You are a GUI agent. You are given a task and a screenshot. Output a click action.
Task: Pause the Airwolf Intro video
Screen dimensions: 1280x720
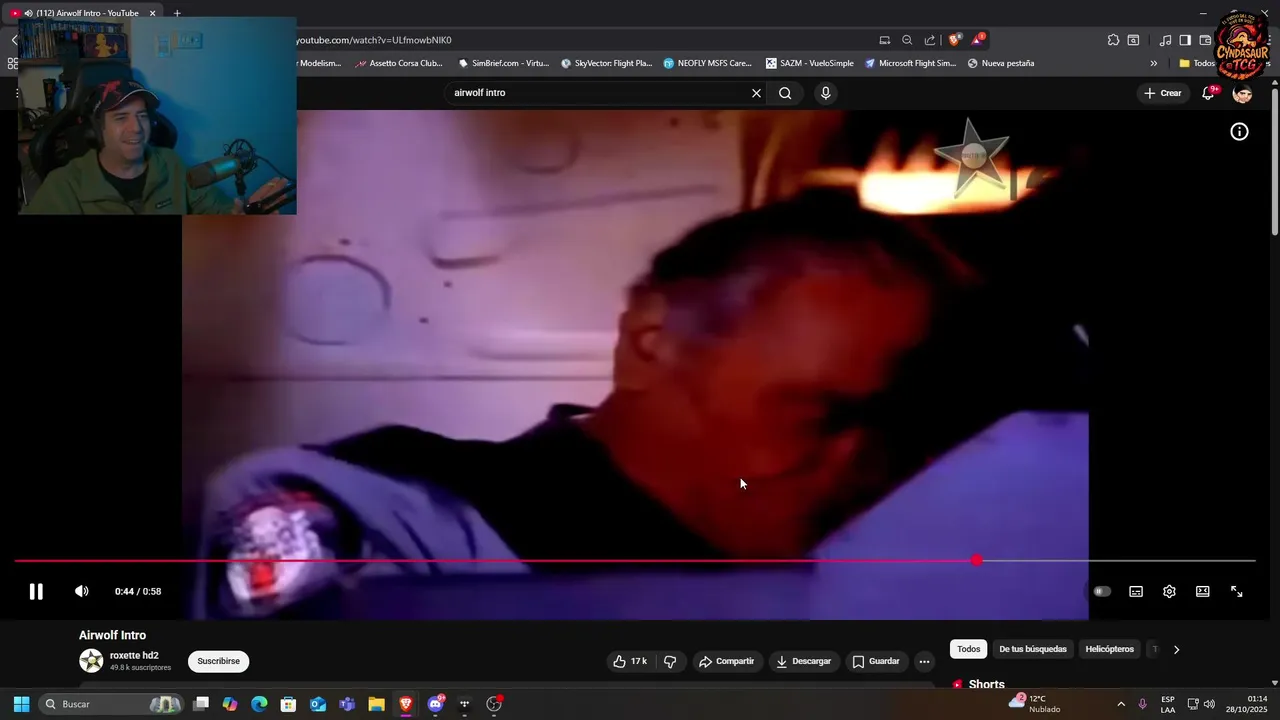(x=36, y=591)
